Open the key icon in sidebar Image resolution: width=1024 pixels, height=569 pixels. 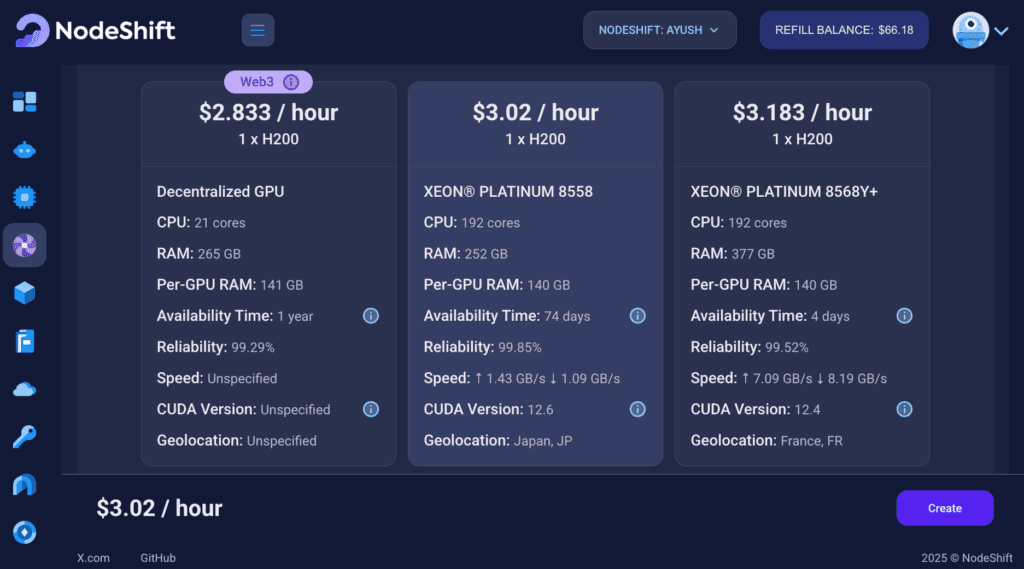[x=25, y=436]
